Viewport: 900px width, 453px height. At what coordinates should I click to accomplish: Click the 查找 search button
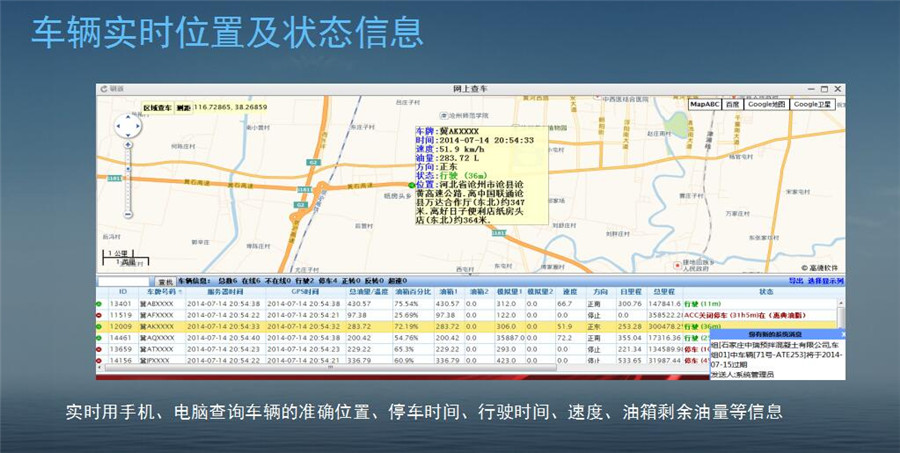click(x=164, y=283)
